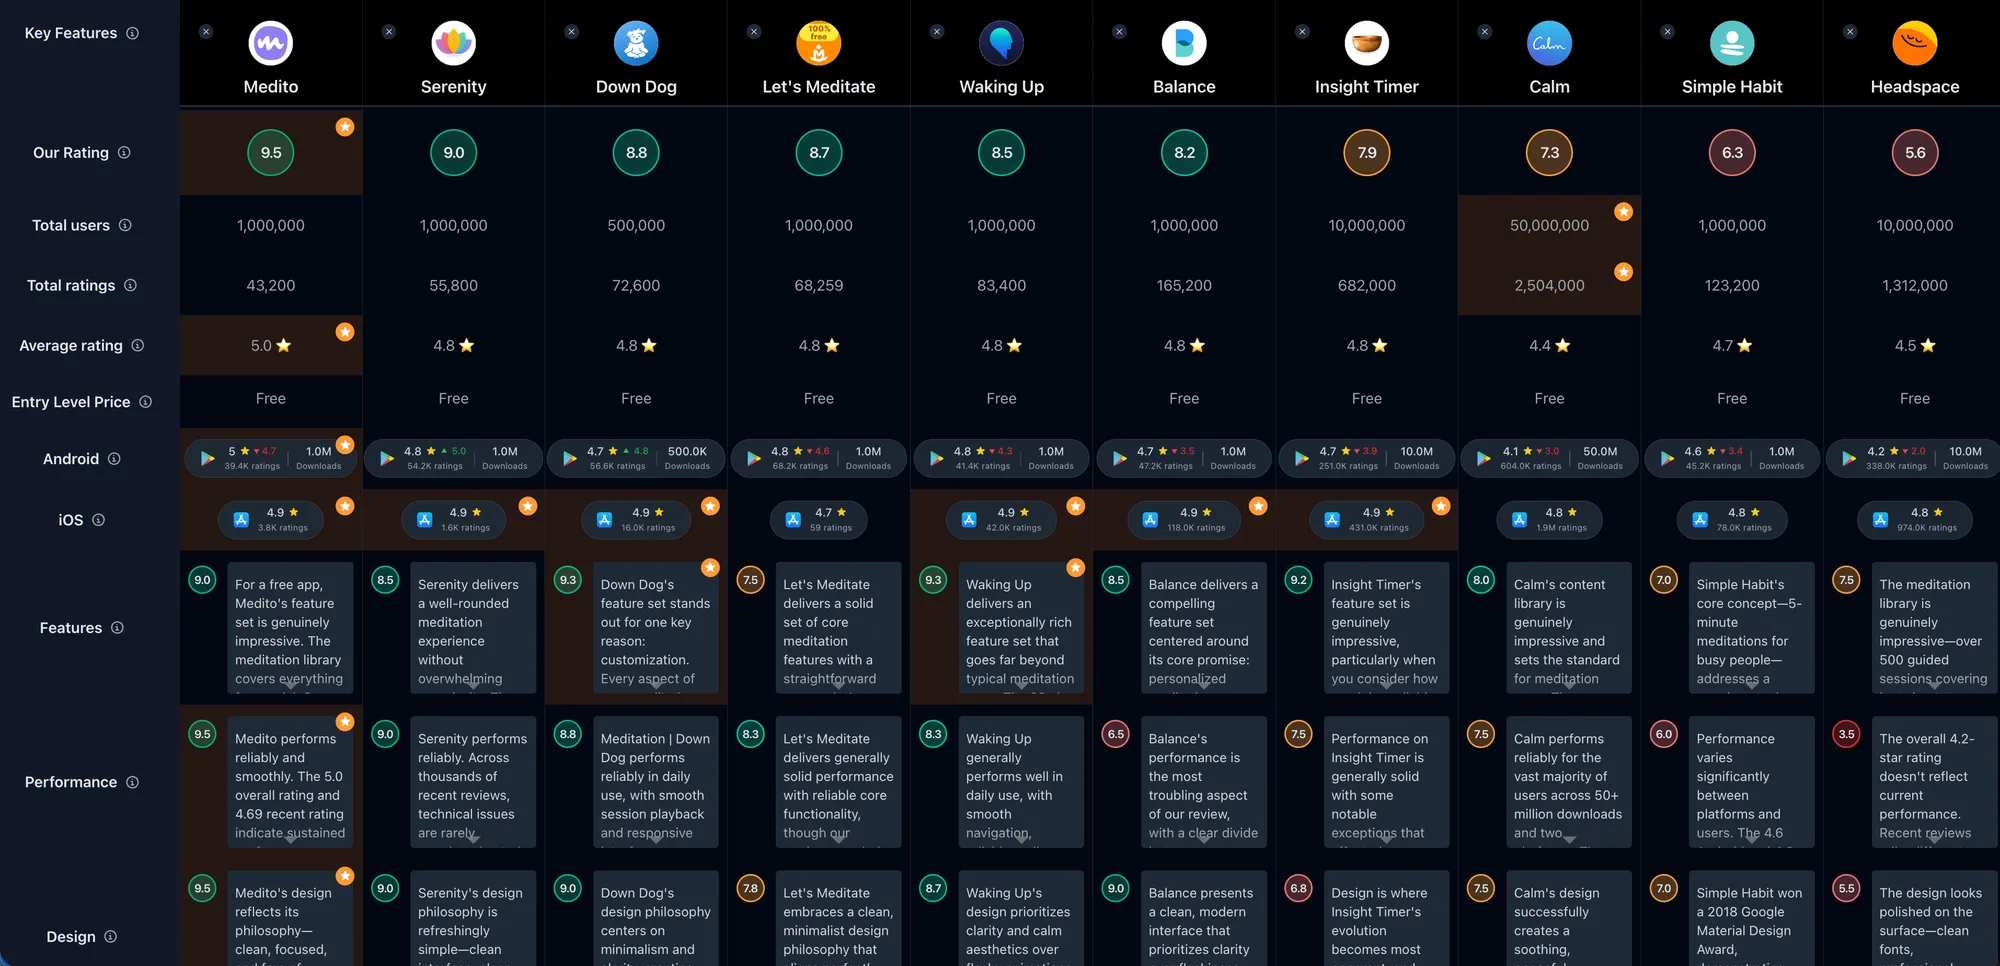
Task: Dismiss the Waking Up column
Action: click(x=937, y=32)
